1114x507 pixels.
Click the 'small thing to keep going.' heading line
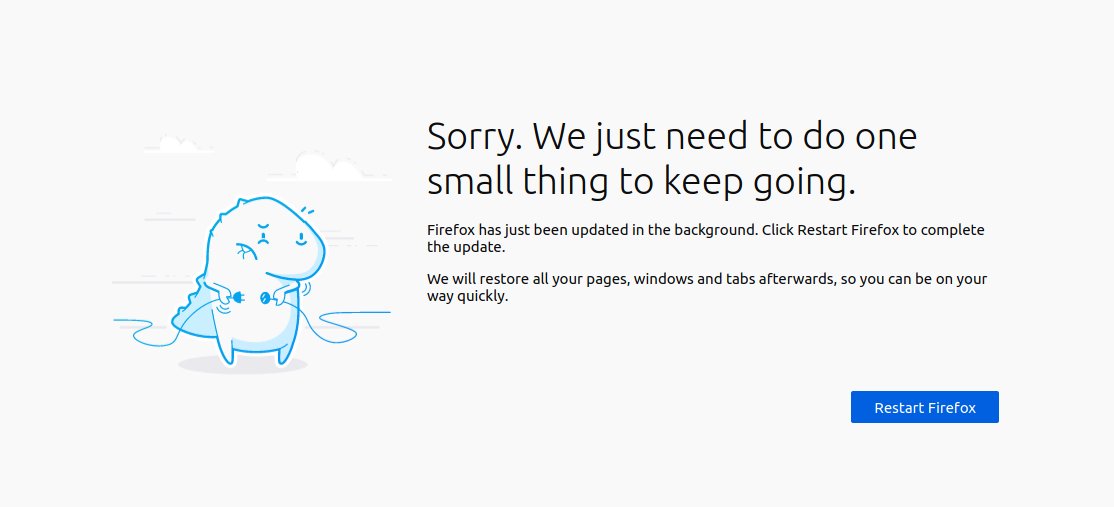641,181
